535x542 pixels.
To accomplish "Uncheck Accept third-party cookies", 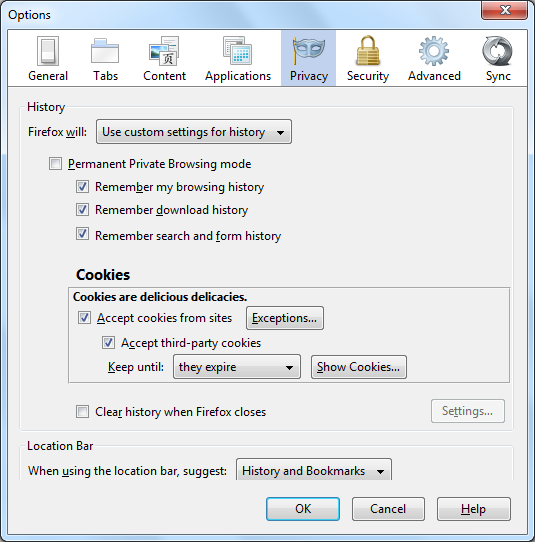I will coord(108,343).
